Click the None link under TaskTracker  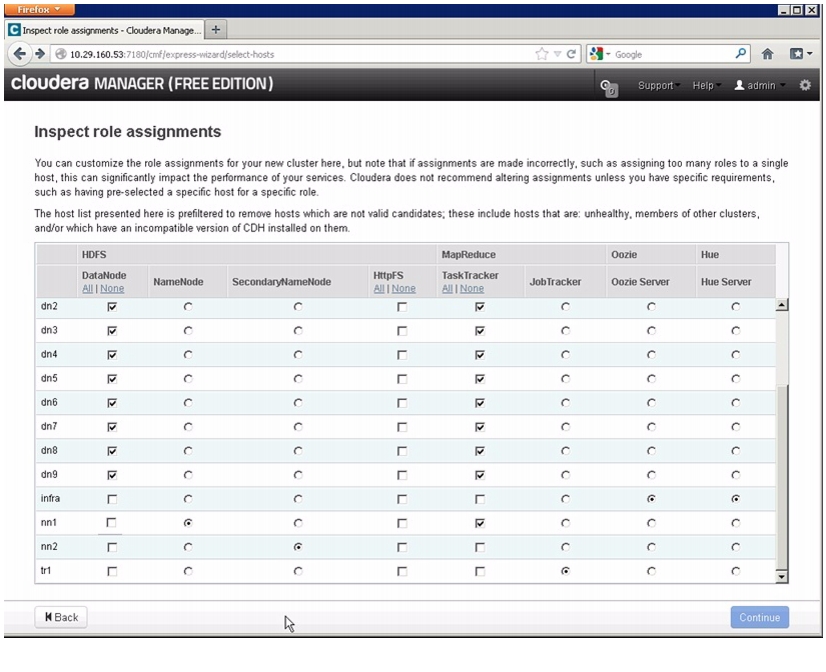point(472,289)
